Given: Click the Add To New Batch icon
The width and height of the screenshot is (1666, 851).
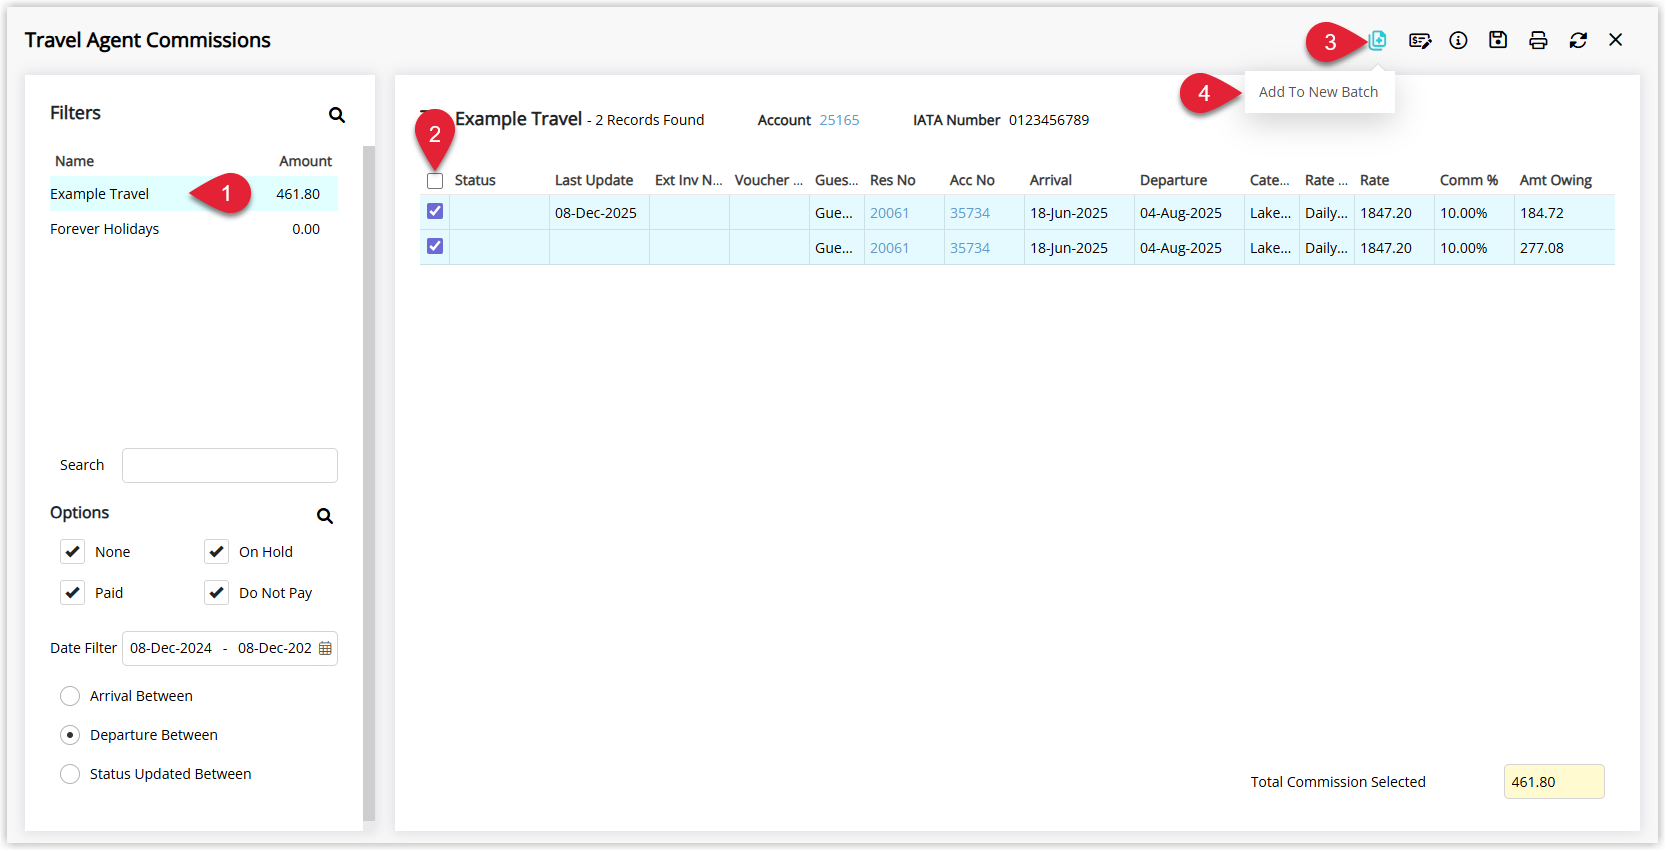Looking at the screenshot, I should click(1378, 40).
